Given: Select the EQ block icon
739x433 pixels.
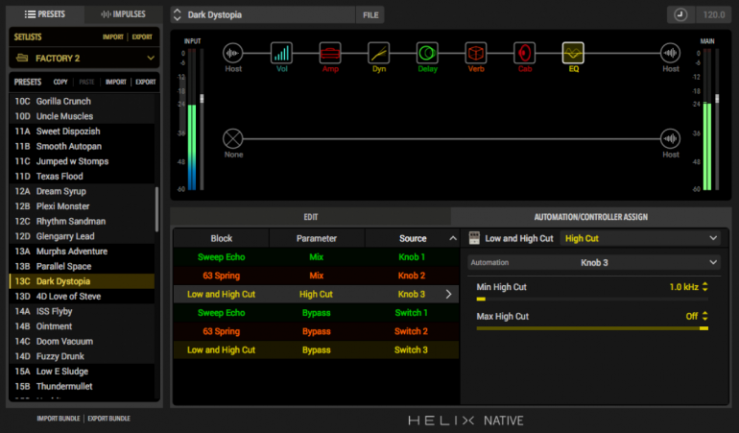Looking at the screenshot, I should (573, 52).
